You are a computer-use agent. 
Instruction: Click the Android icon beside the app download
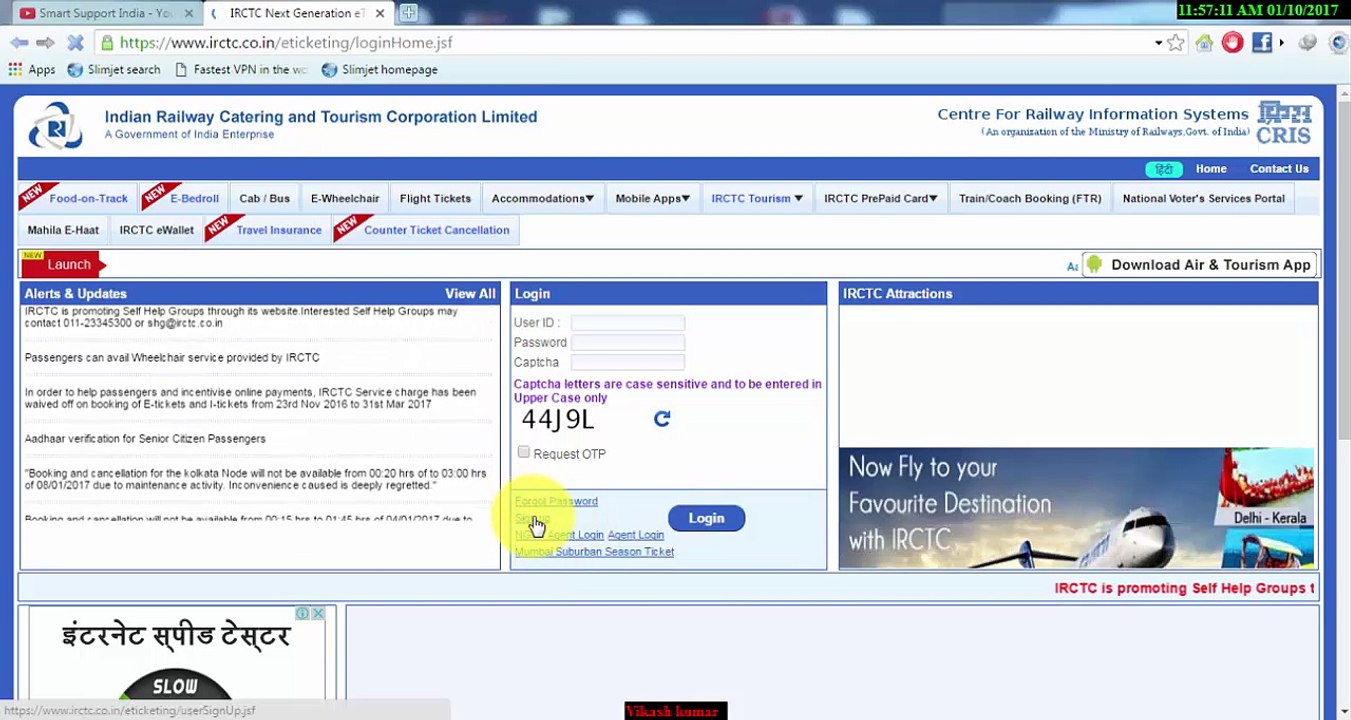(x=1094, y=265)
